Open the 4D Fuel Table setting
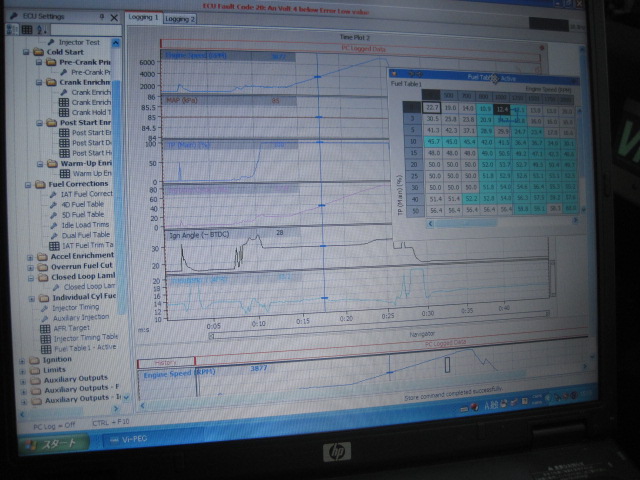 (77, 204)
